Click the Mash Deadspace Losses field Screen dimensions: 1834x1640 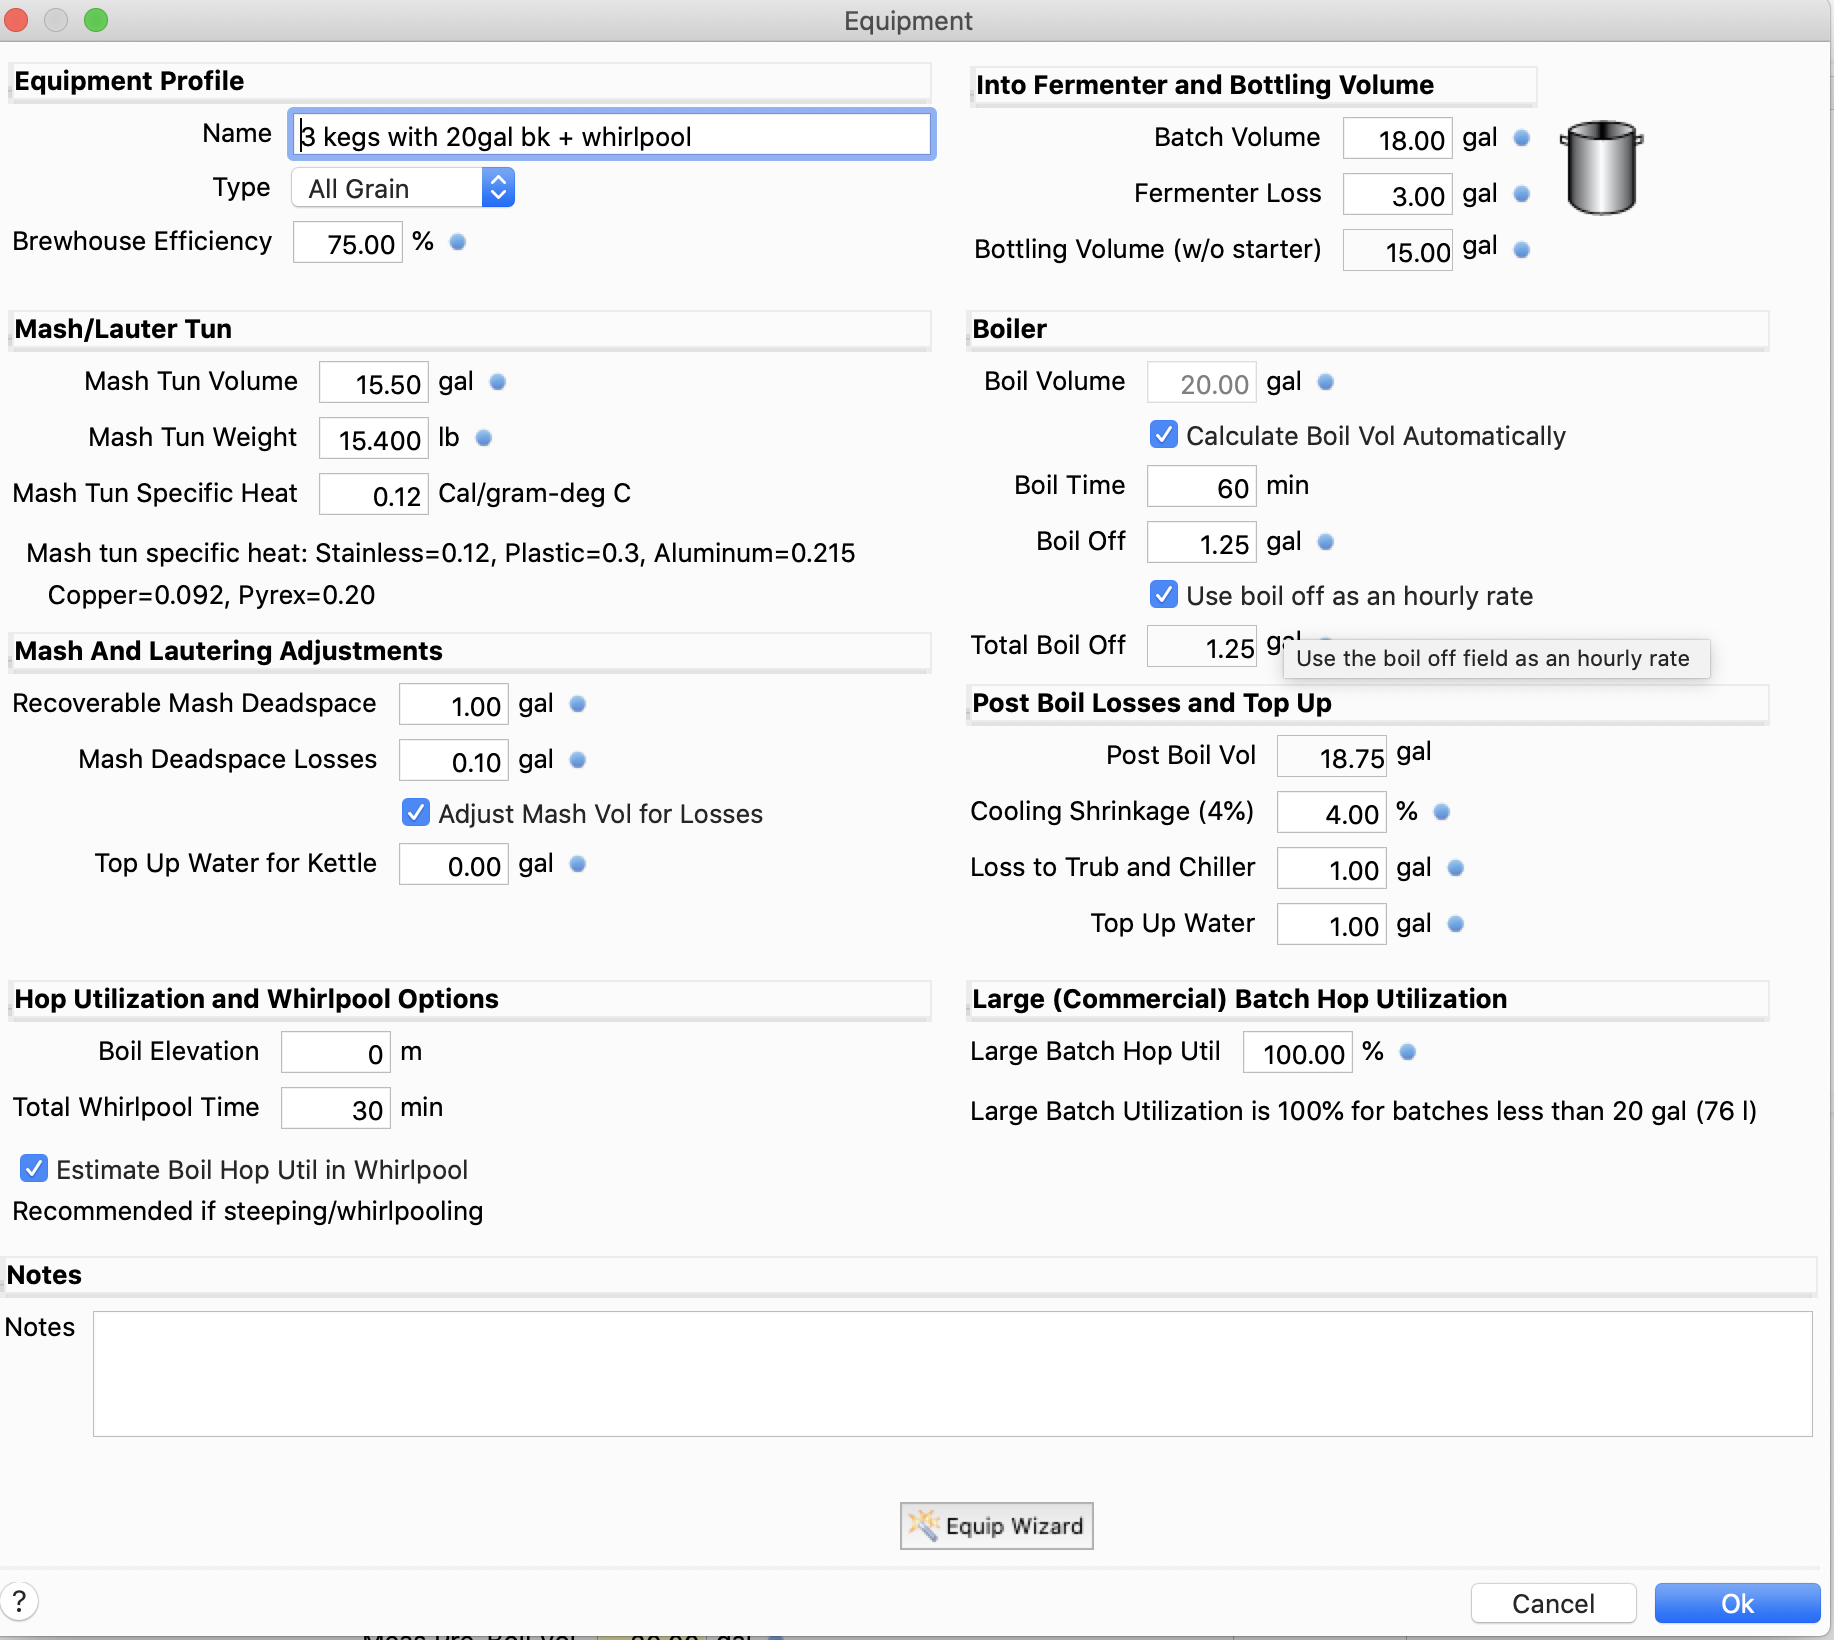[x=454, y=761]
